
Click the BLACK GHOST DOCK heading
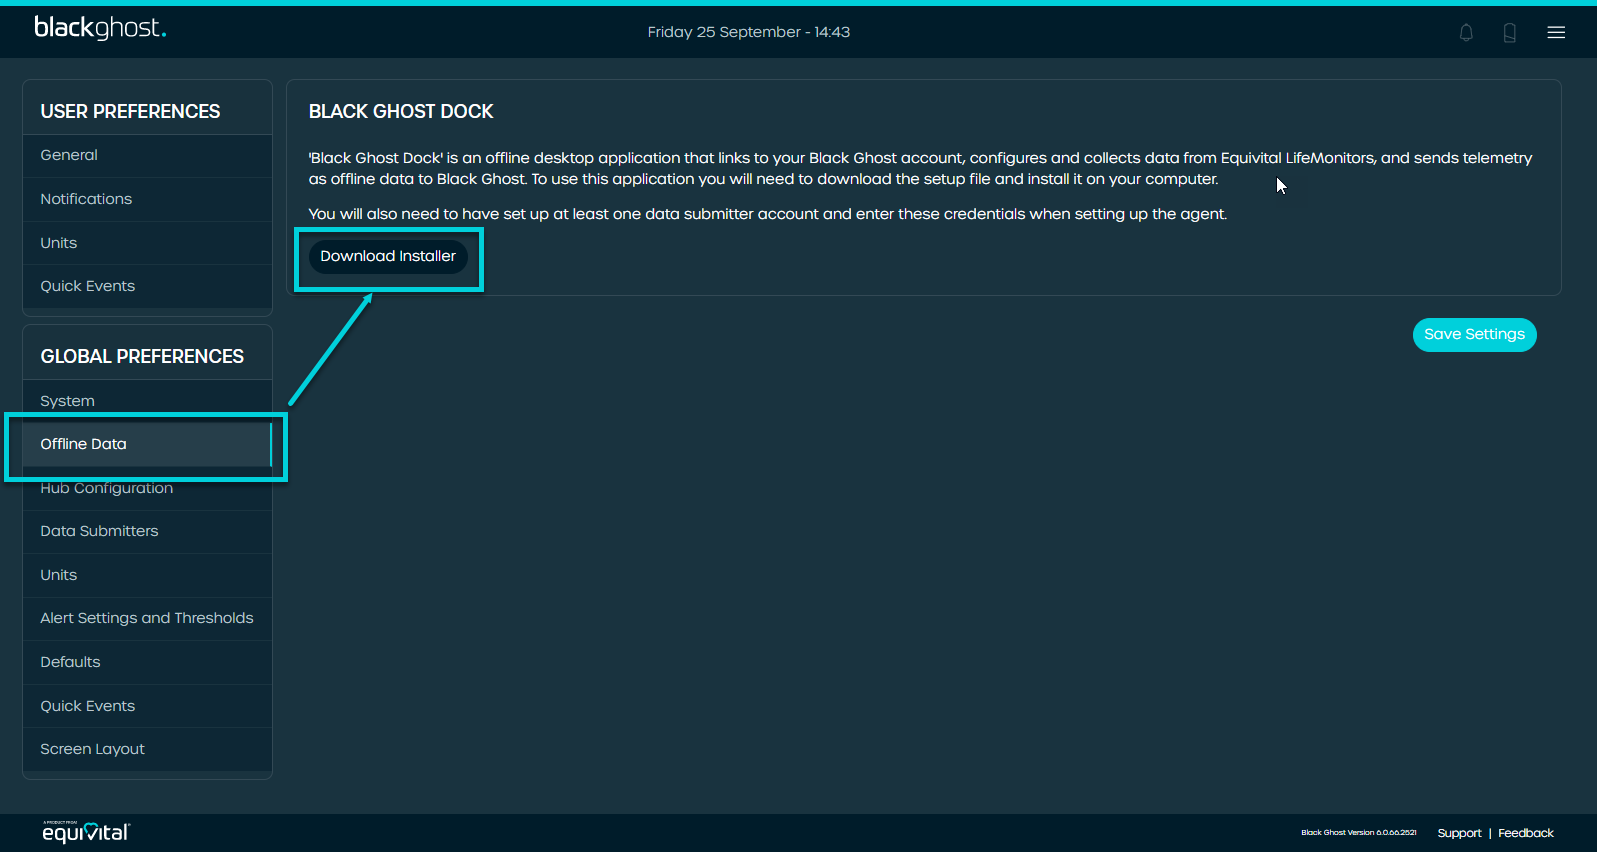click(401, 112)
